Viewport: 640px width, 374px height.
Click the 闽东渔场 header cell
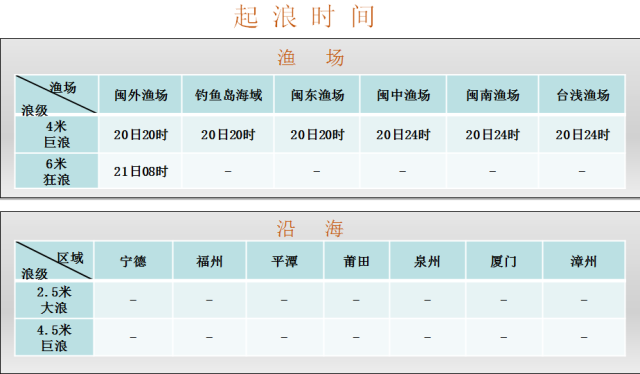(317, 95)
